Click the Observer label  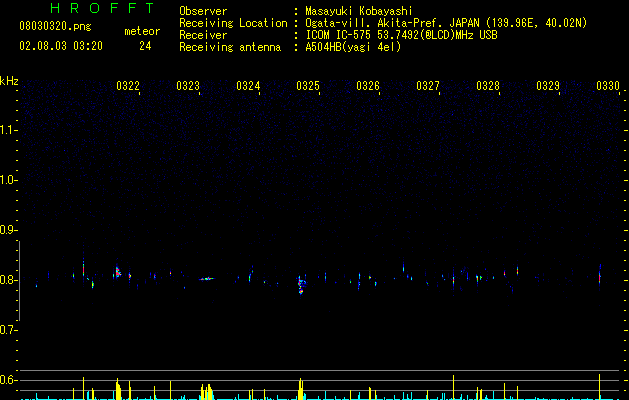203,11
